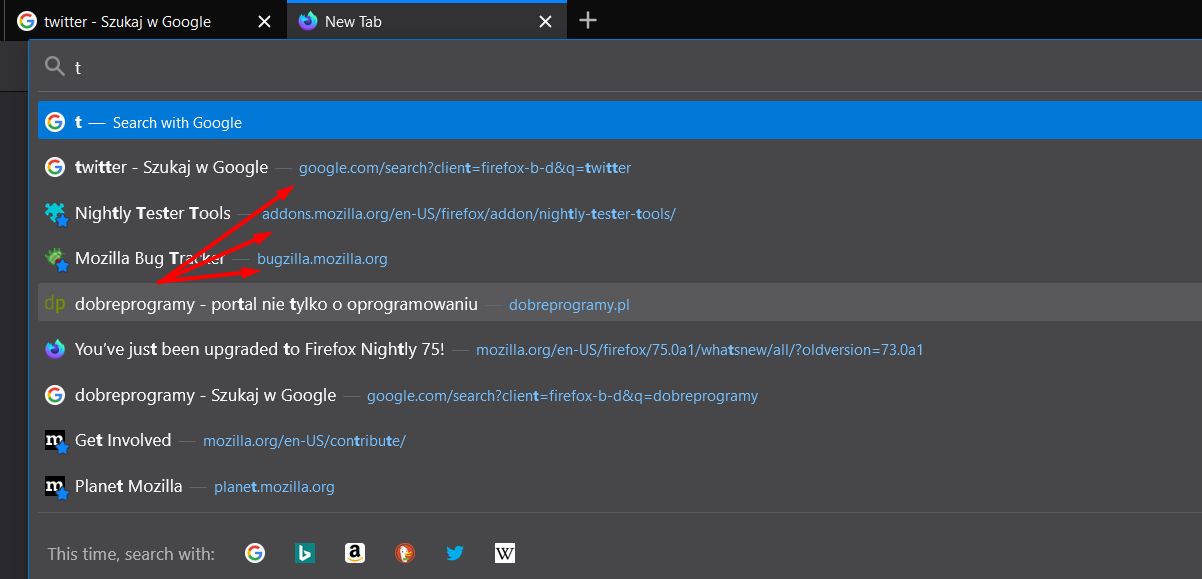Open the bugzilla.mozilla.org link
Viewport: 1202px width, 579px height.
(x=322, y=258)
